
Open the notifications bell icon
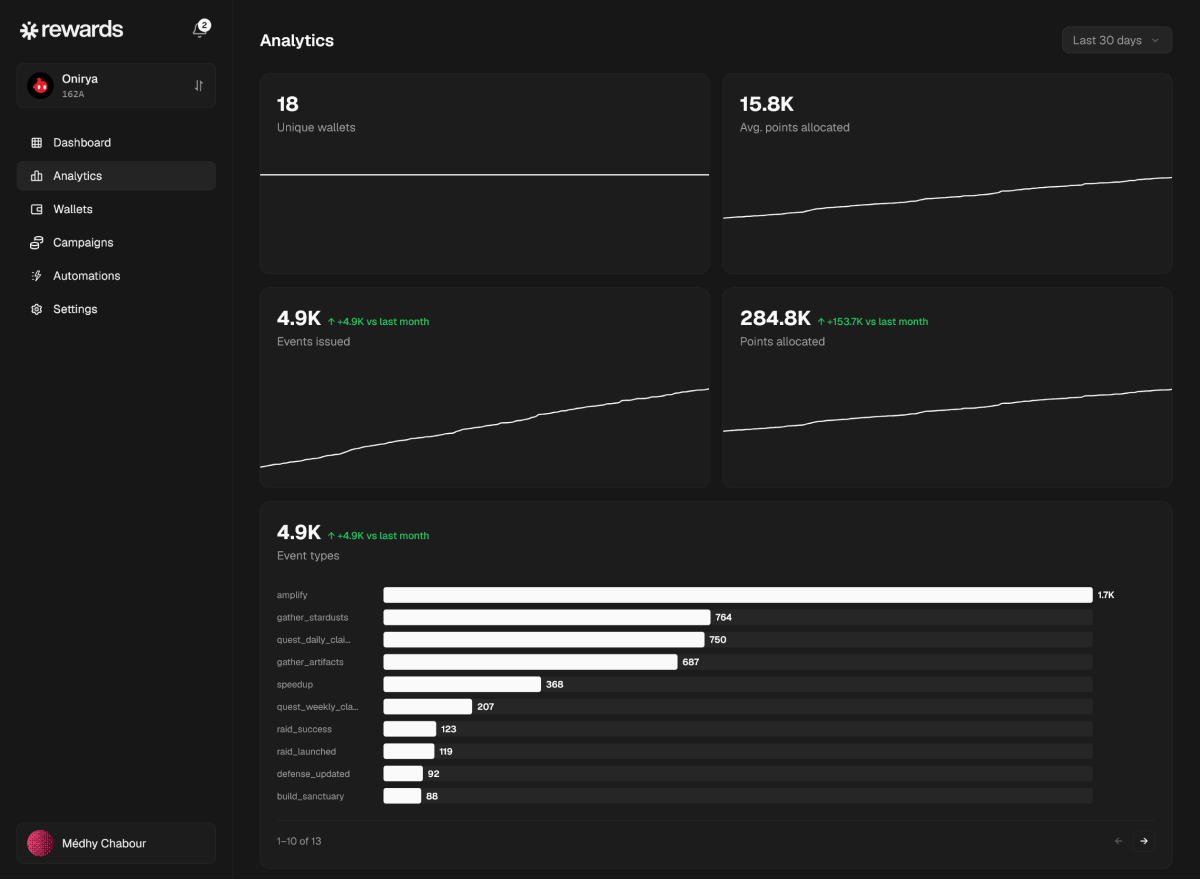(x=200, y=30)
